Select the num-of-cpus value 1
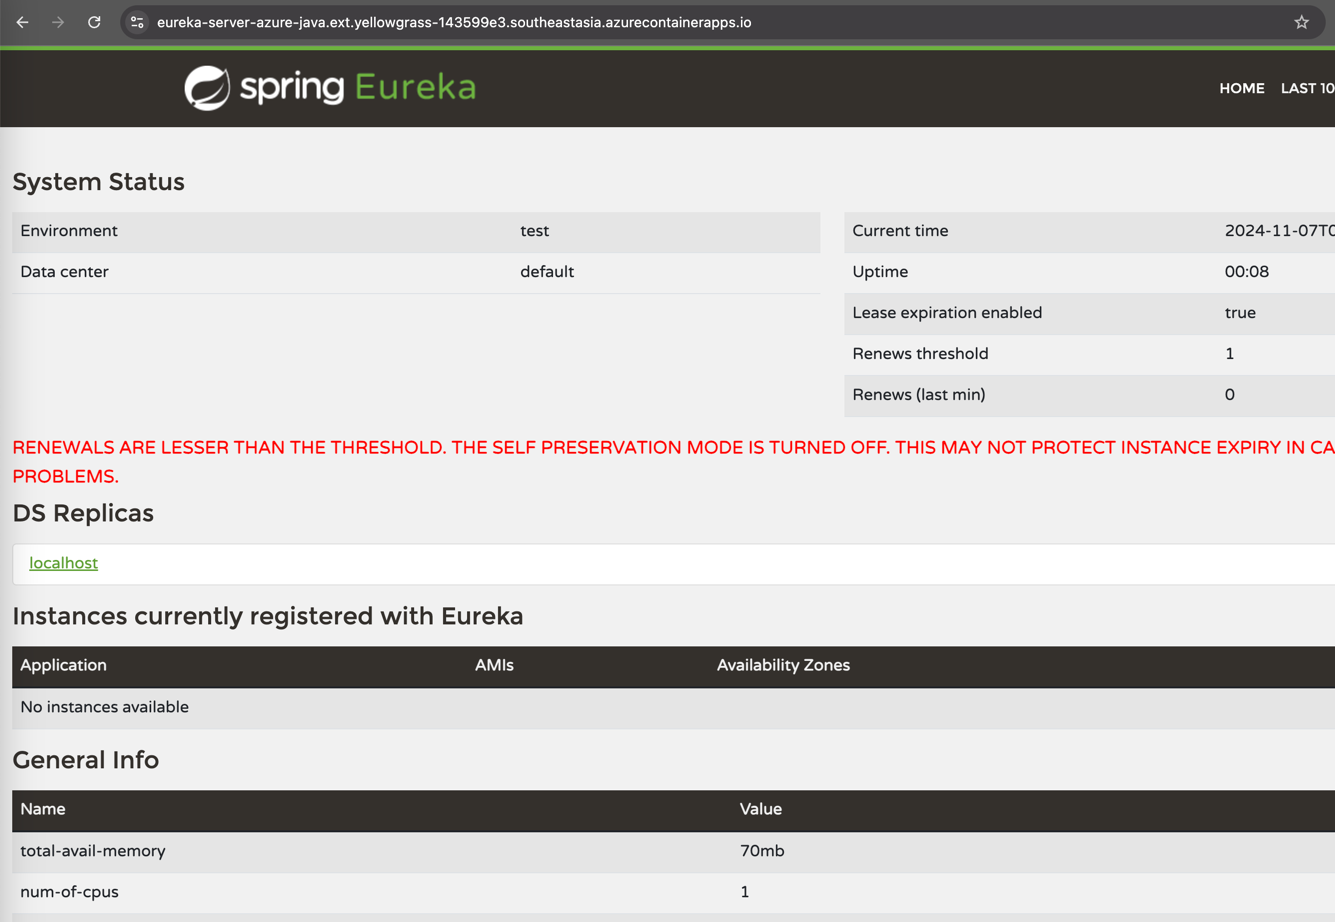The image size is (1335, 922). [744, 892]
